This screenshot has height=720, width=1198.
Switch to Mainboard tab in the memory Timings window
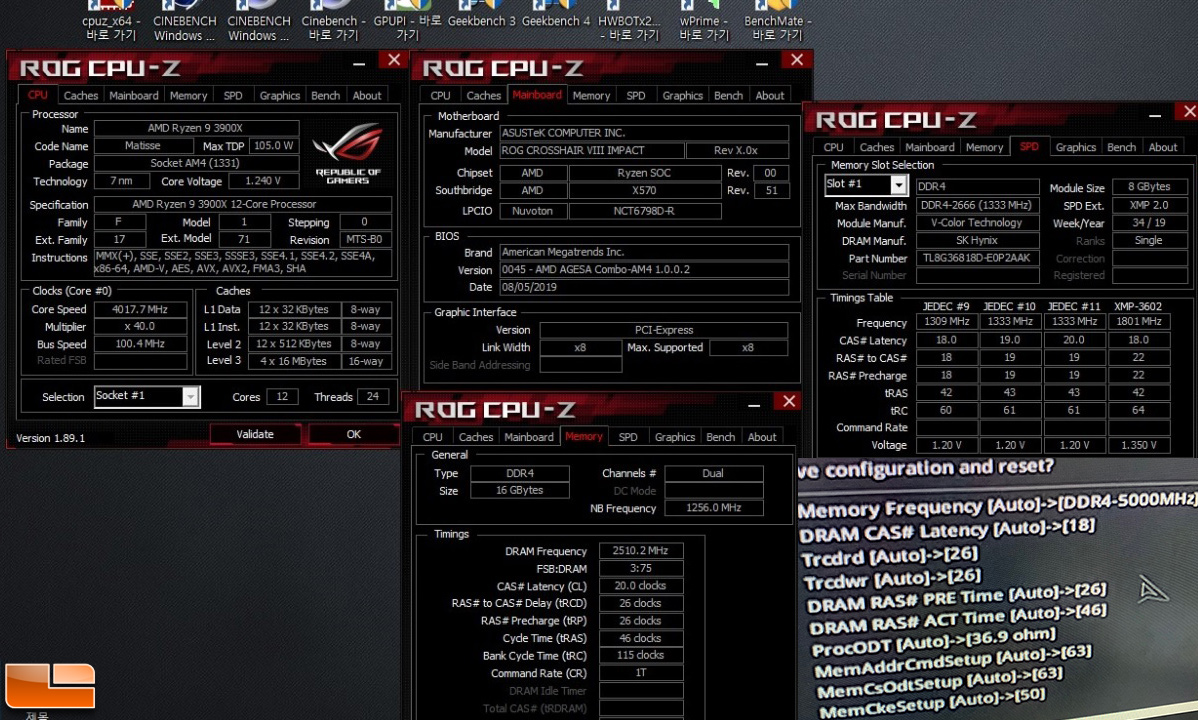tap(529, 437)
